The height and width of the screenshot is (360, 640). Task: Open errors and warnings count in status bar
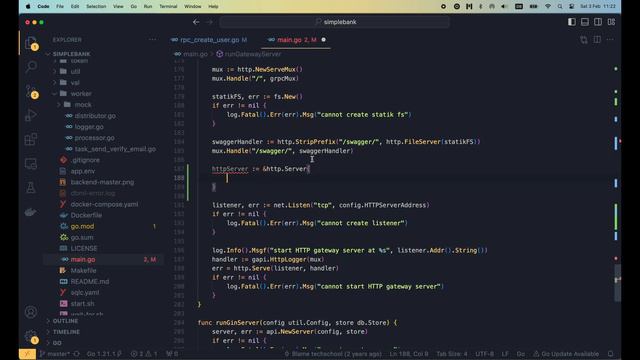[x=144, y=354]
